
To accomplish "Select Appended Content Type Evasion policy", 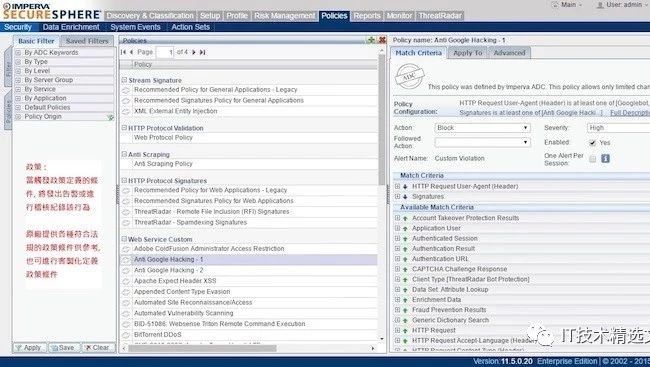I will click(x=182, y=292).
